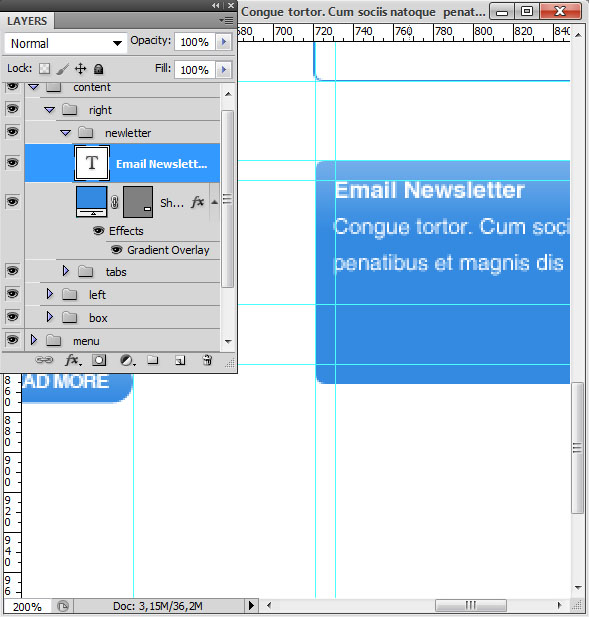Switch to the LAYERS tab

click(x=27, y=21)
